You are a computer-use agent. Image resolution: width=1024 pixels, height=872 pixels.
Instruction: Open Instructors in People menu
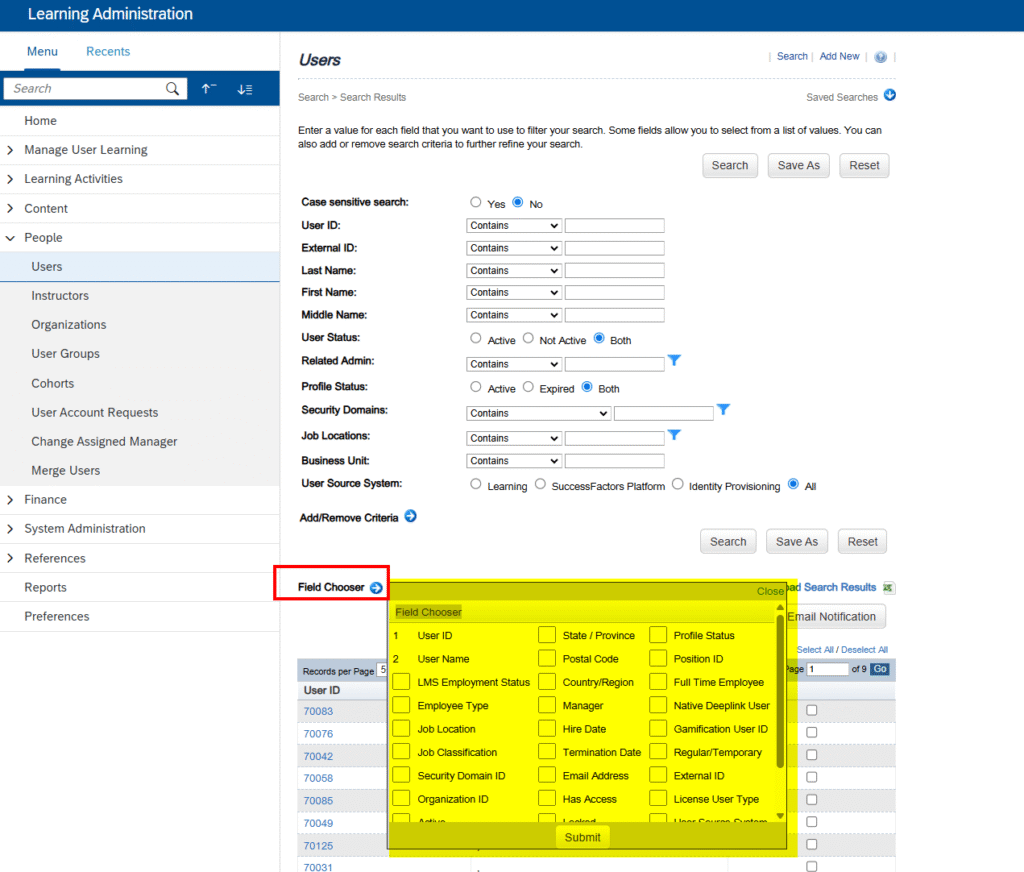(60, 296)
